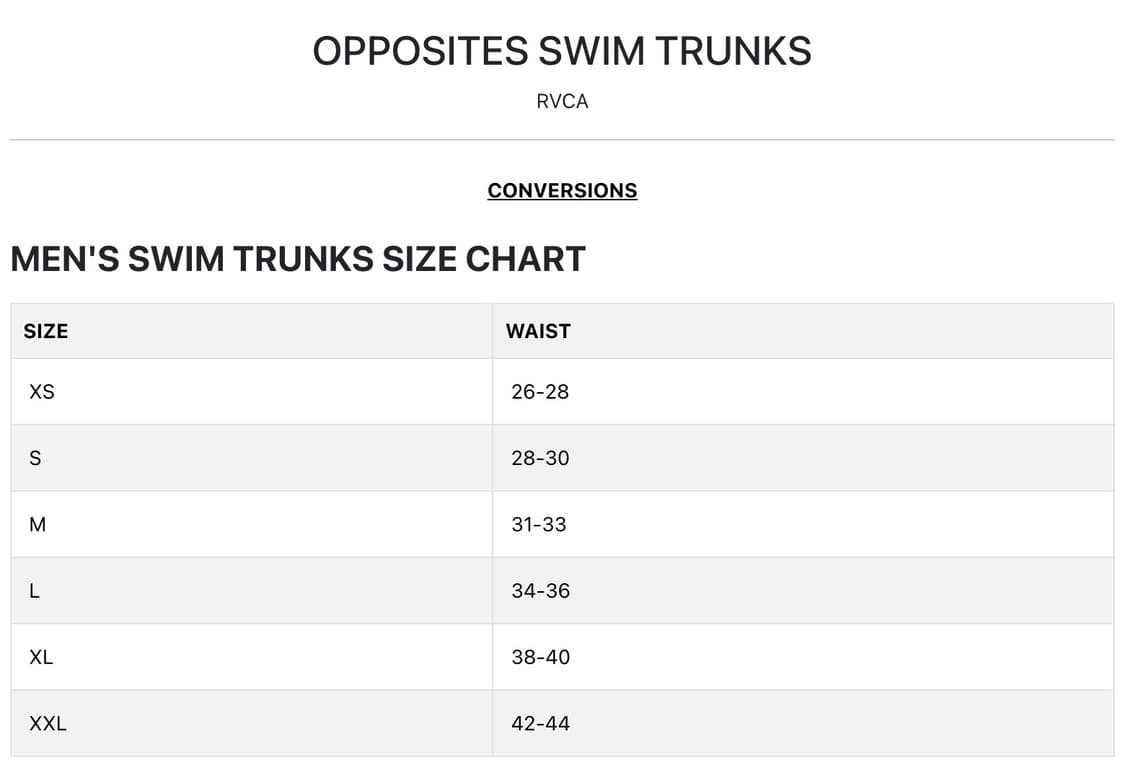The height and width of the screenshot is (767, 1125).
Task: Select the MEN'S SWIM TRUNKS SIZE CHART heading
Action: (x=298, y=258)
